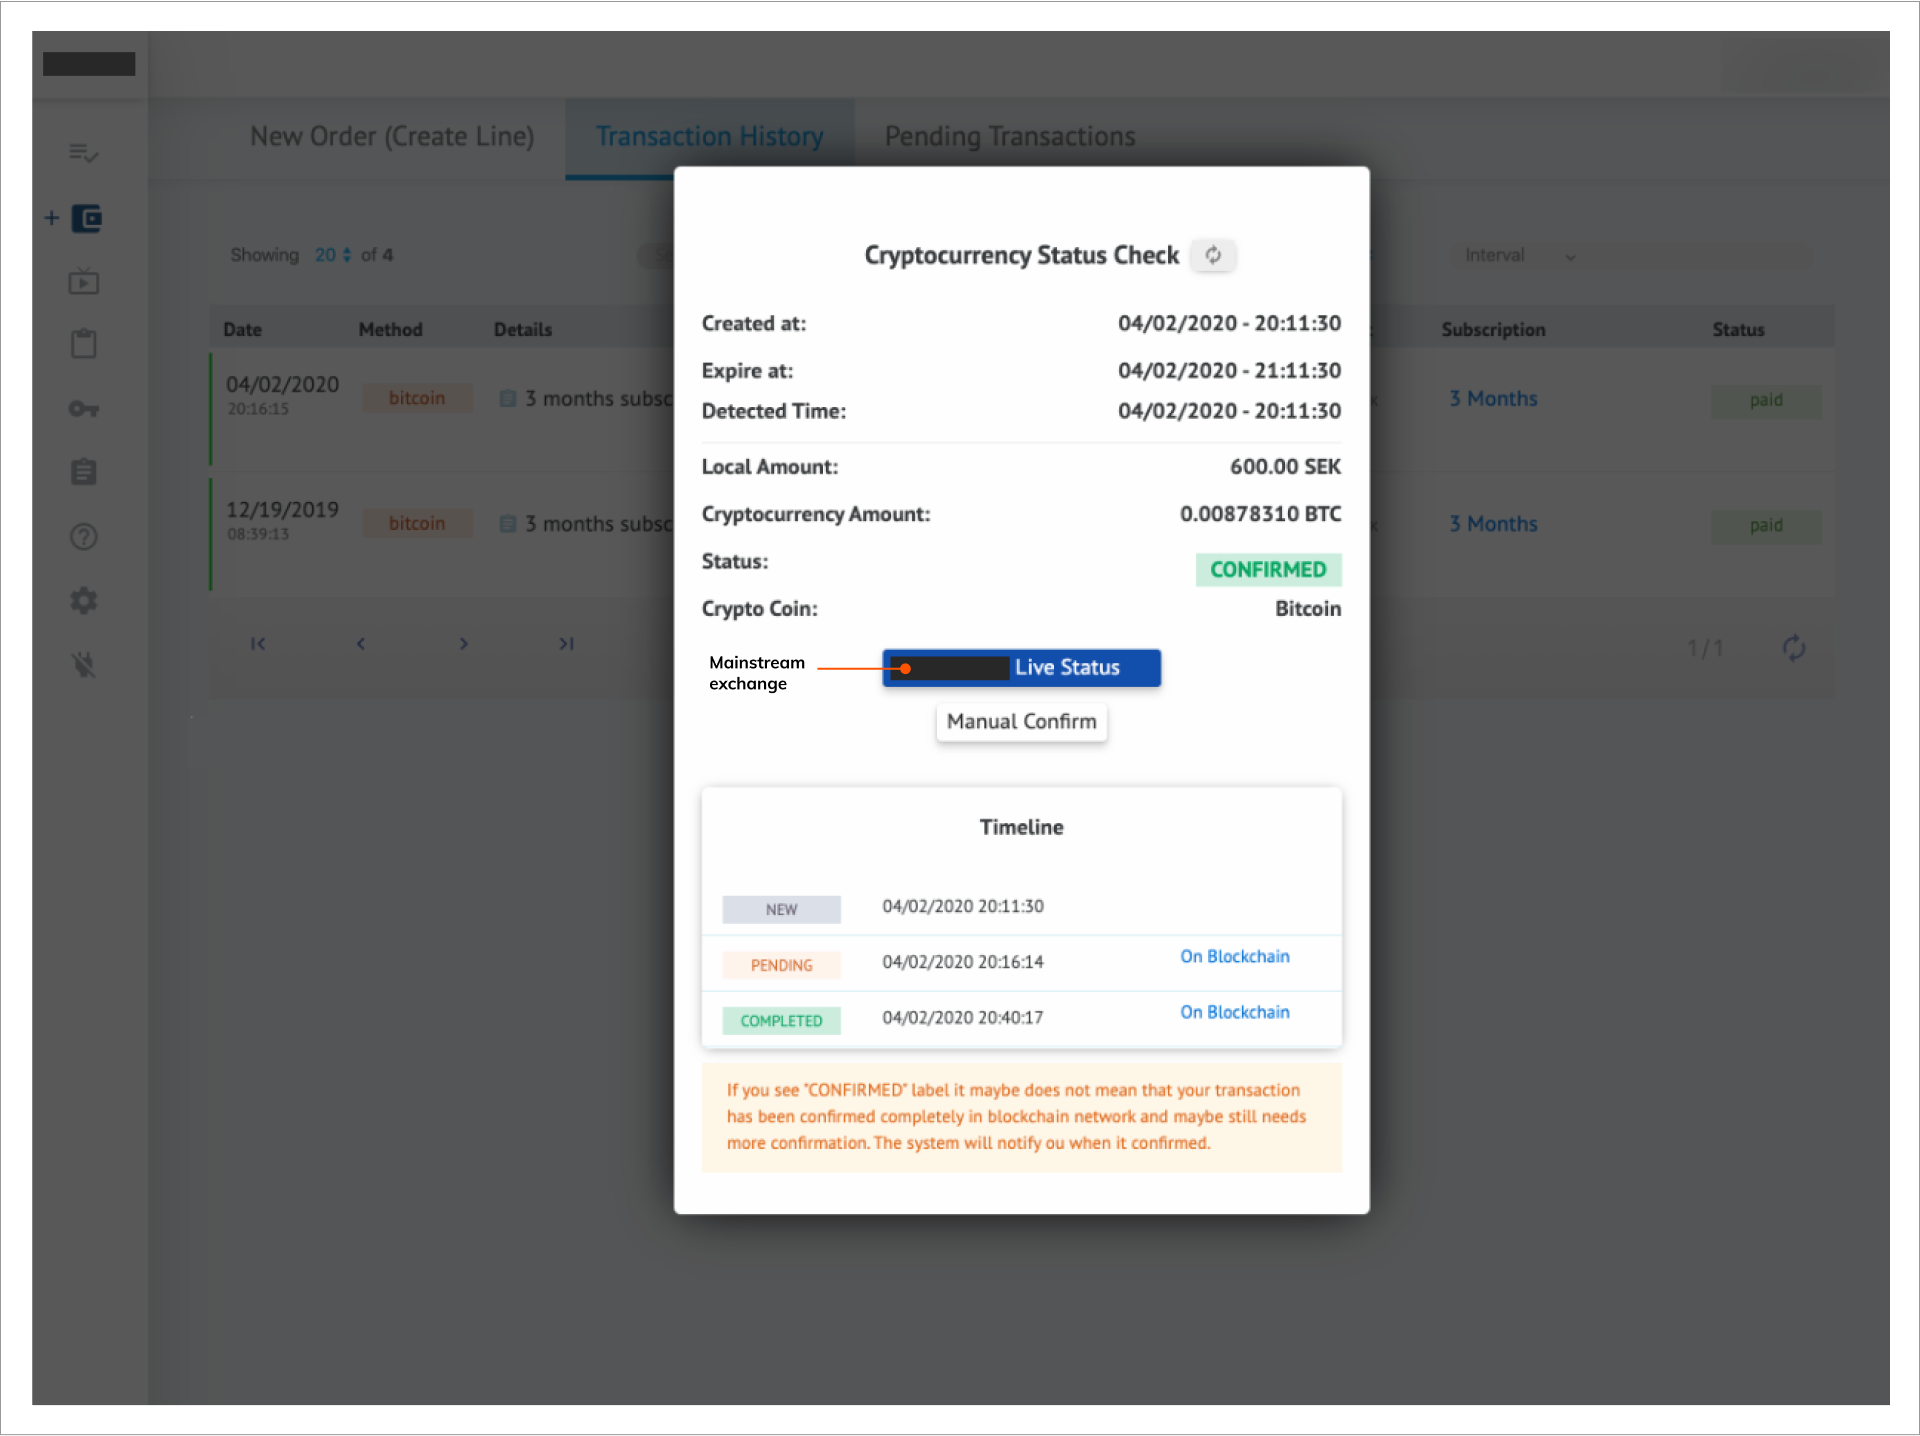The image size is (1920, 1436).
Task: Click the Manual Confirm button
Action: 1021,722
